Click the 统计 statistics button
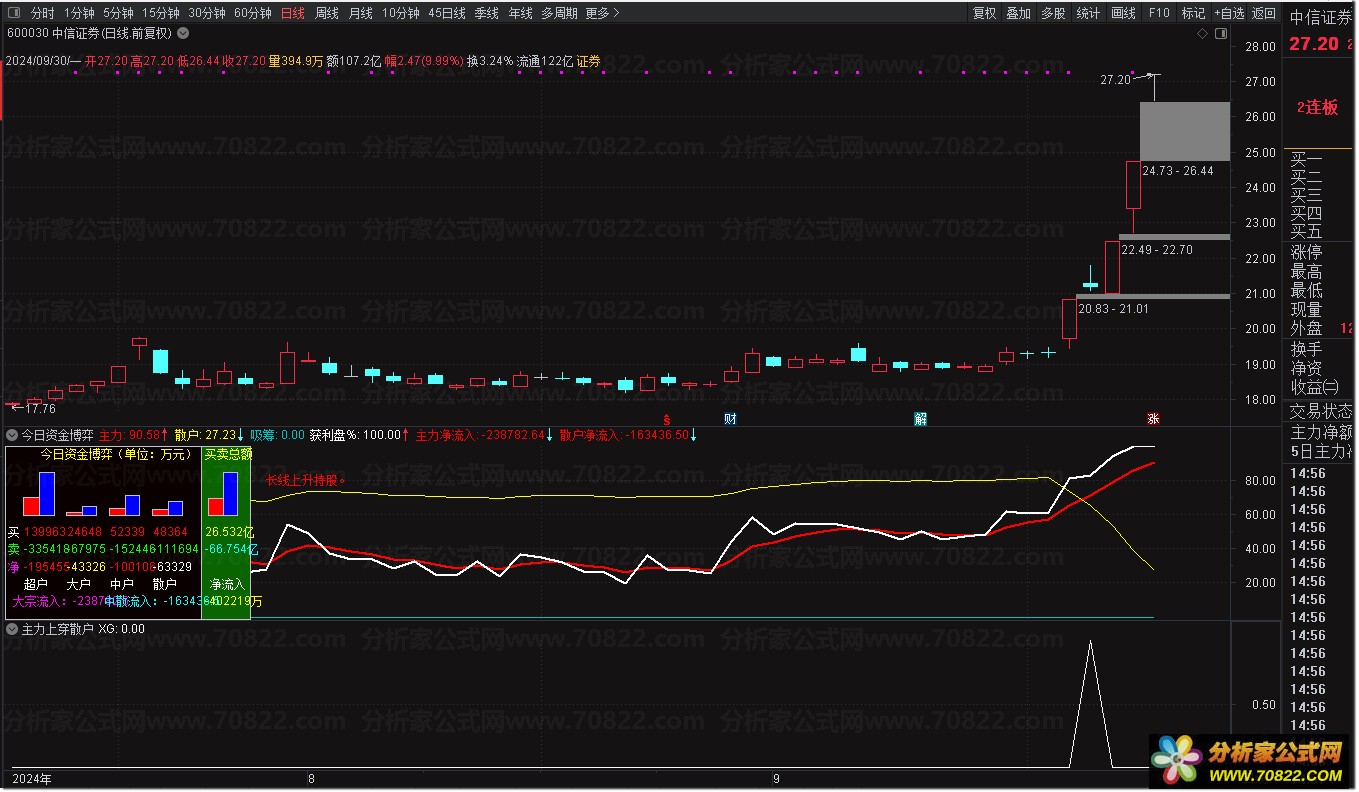Viewport: 1359px width, 792px height. pos(1088,13)
